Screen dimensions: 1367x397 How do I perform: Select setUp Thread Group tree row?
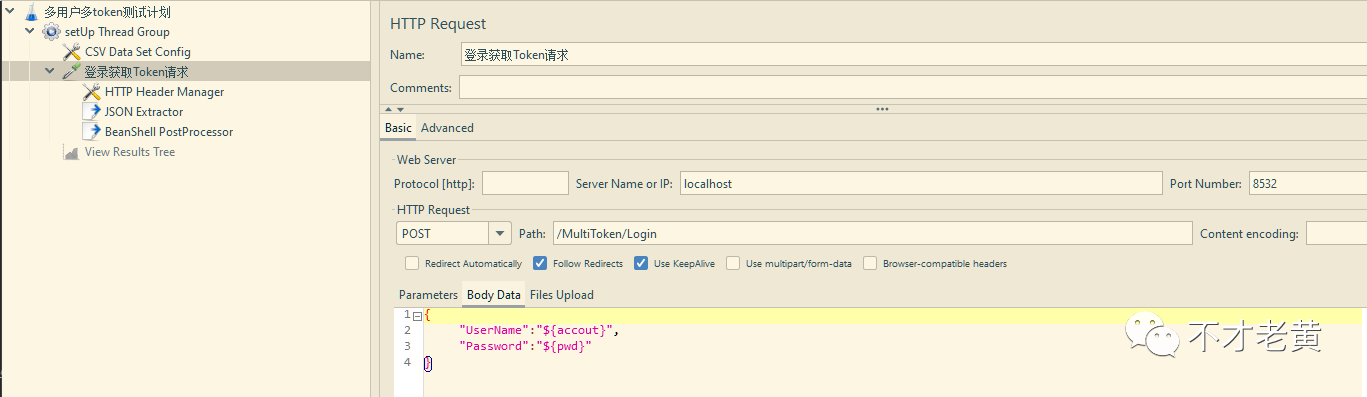117,32
